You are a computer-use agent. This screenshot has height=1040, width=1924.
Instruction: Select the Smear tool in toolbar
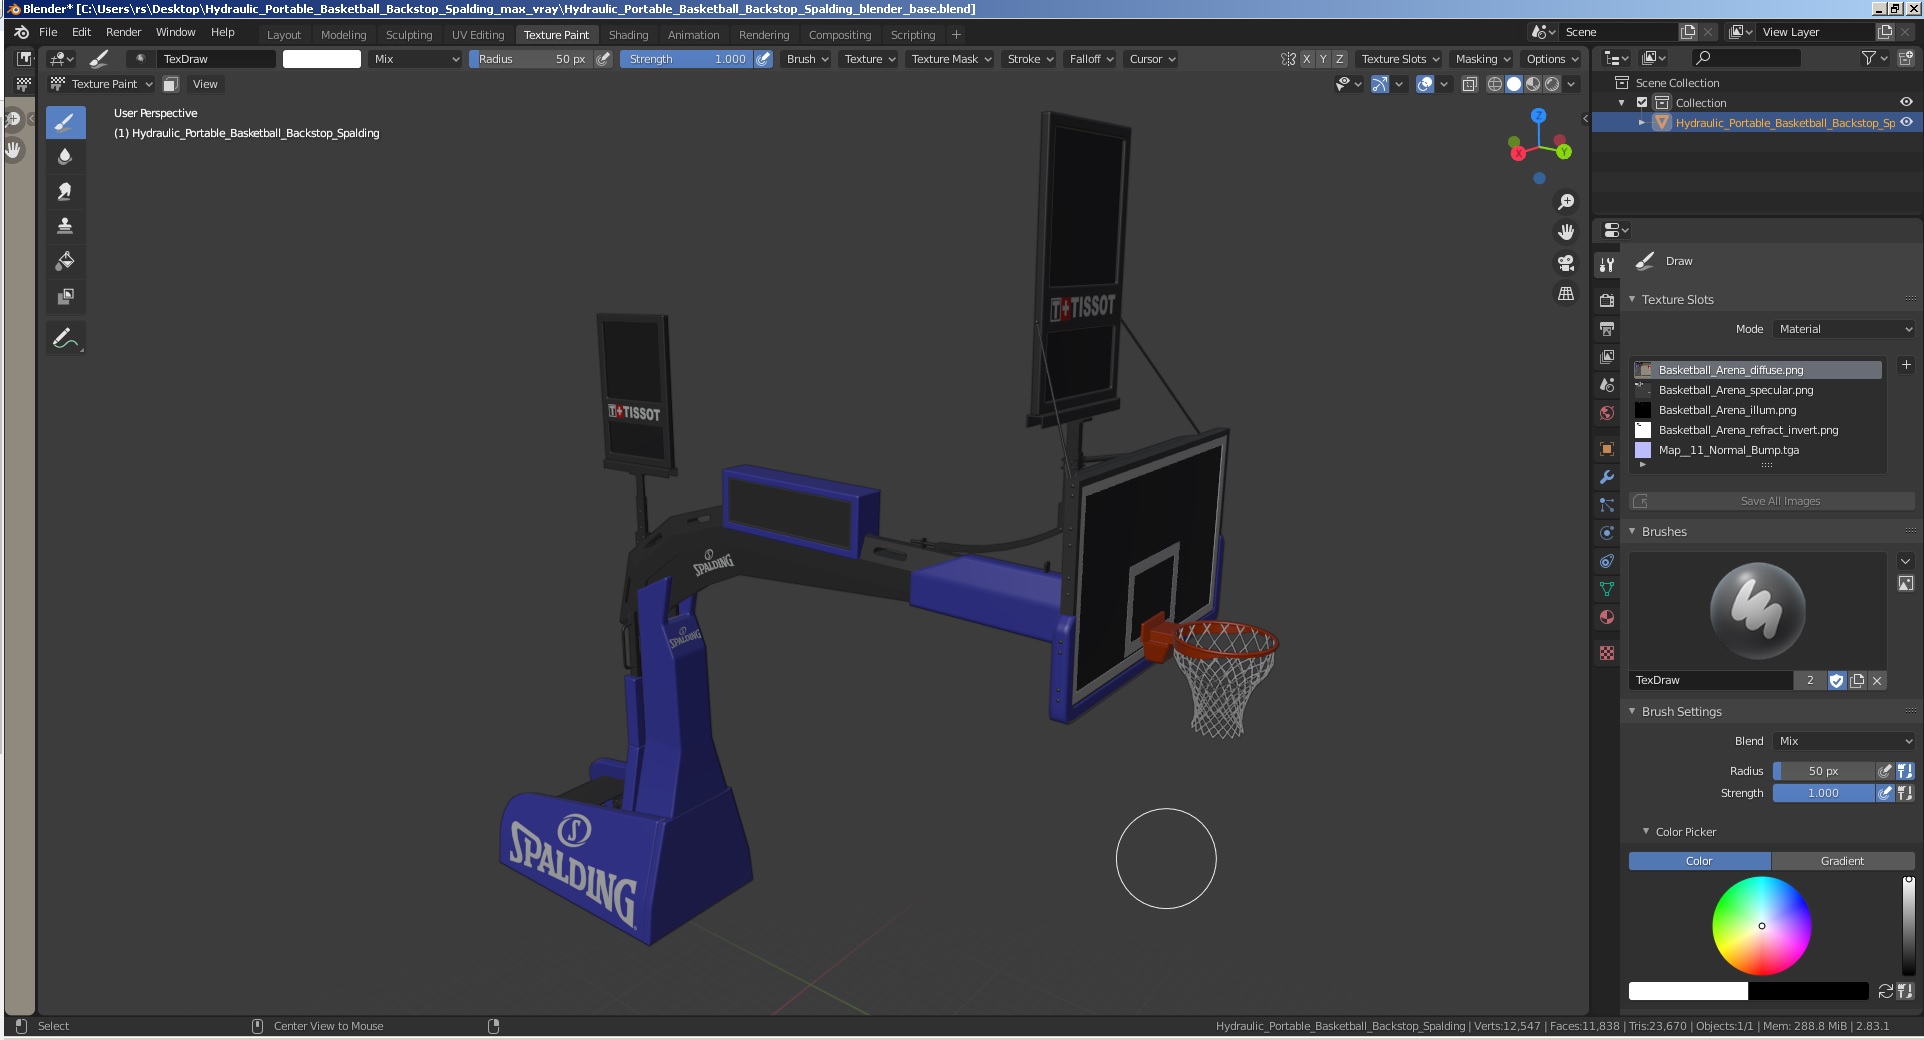[x=65, y=191]
